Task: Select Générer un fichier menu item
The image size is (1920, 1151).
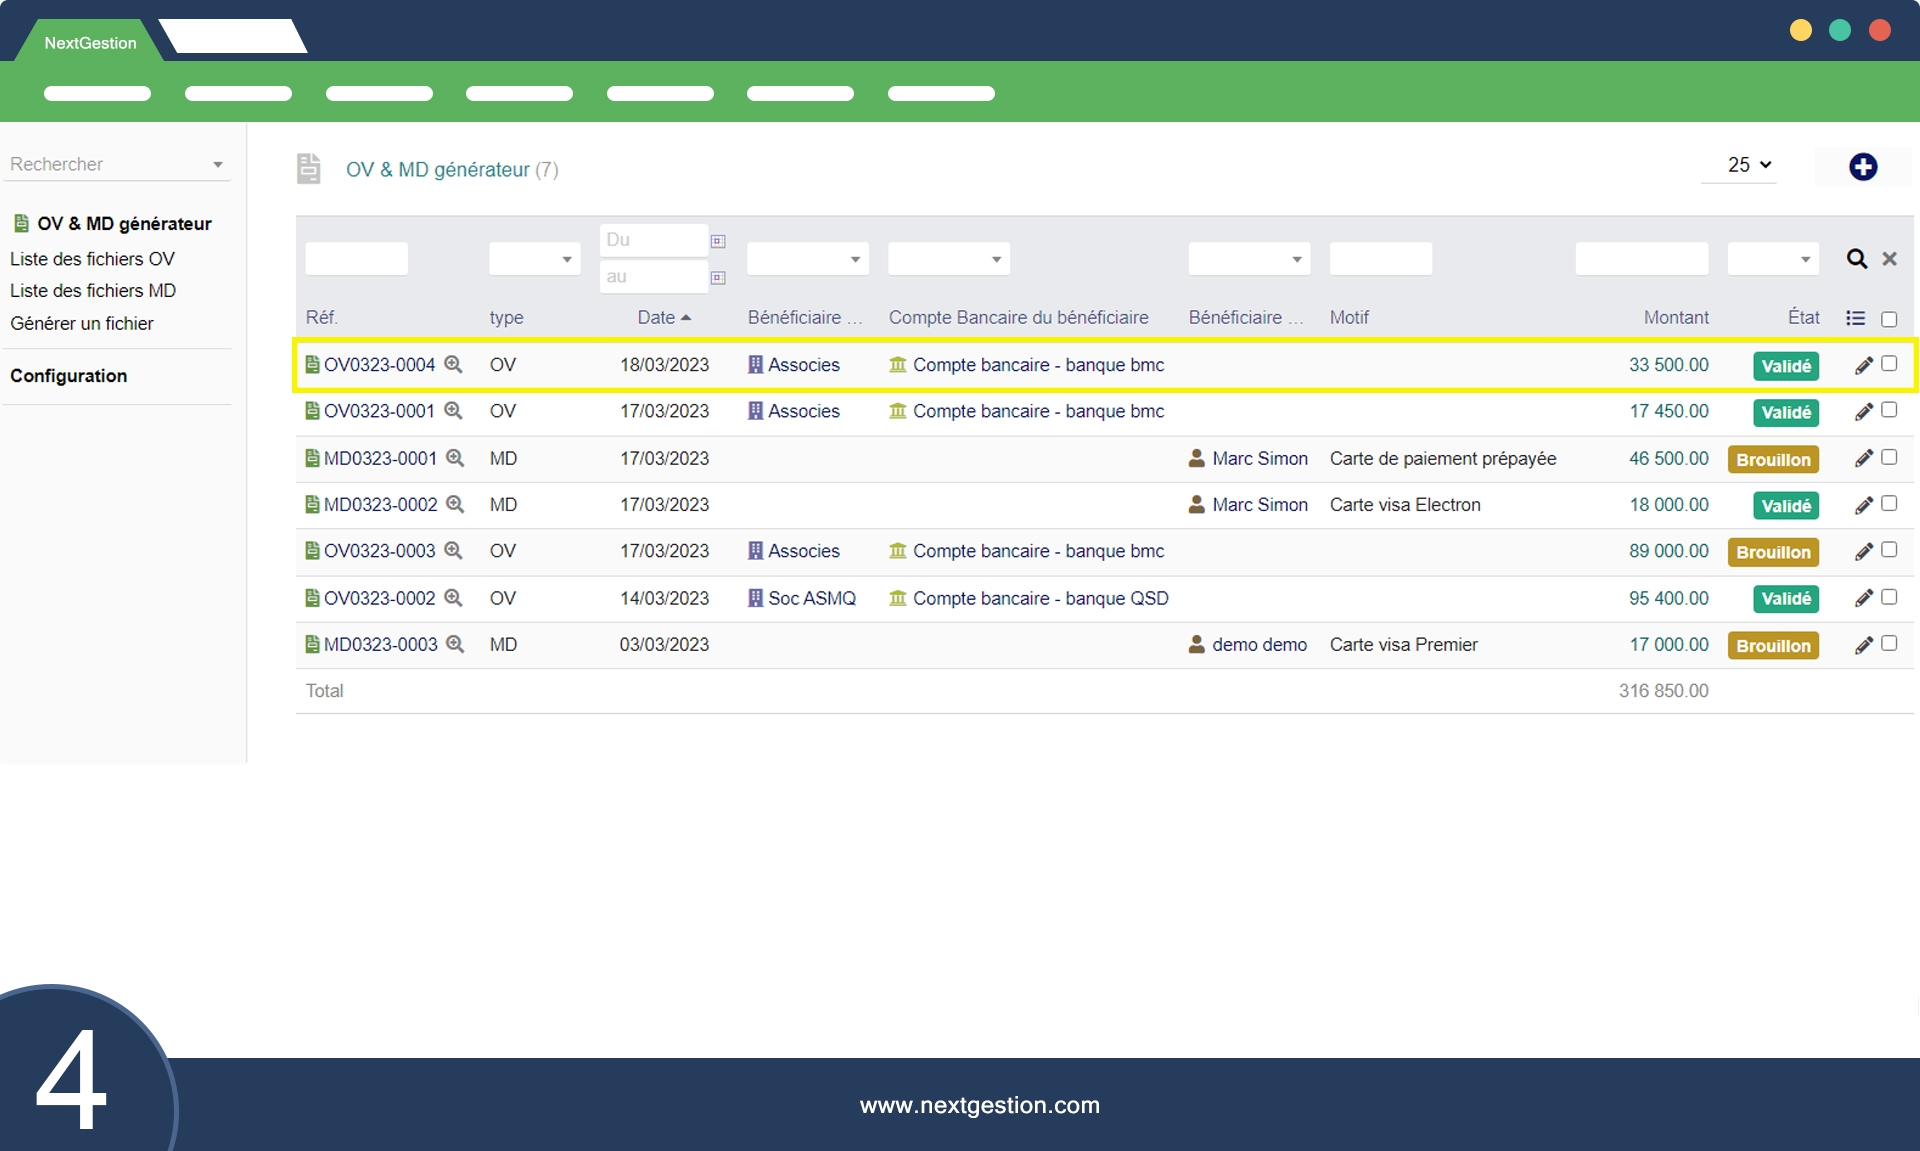Action: tap(82, 323)
